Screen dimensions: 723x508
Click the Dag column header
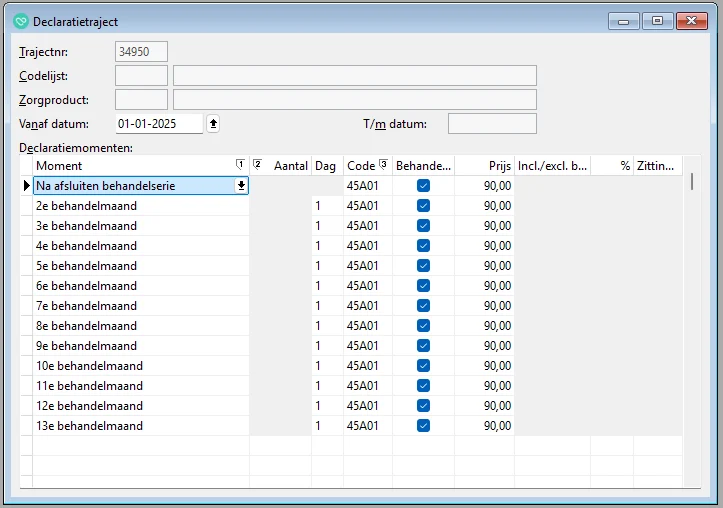tap(326, 165)
